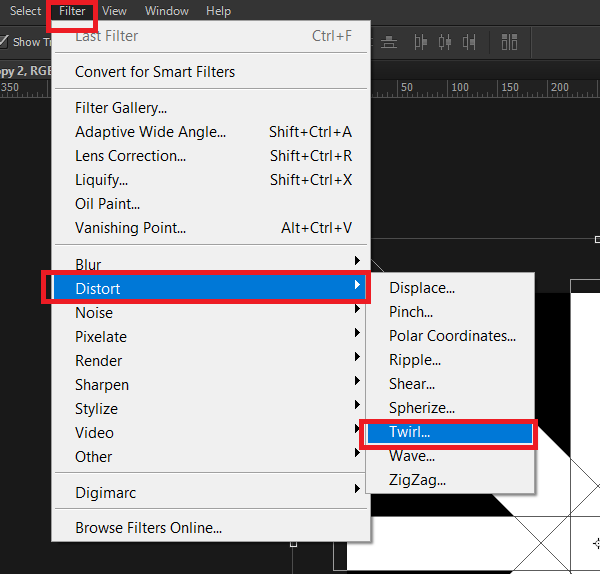Click the Distribute Bottom Edges icon
This screenshot has width=600, height=574.
coord(389,42)
